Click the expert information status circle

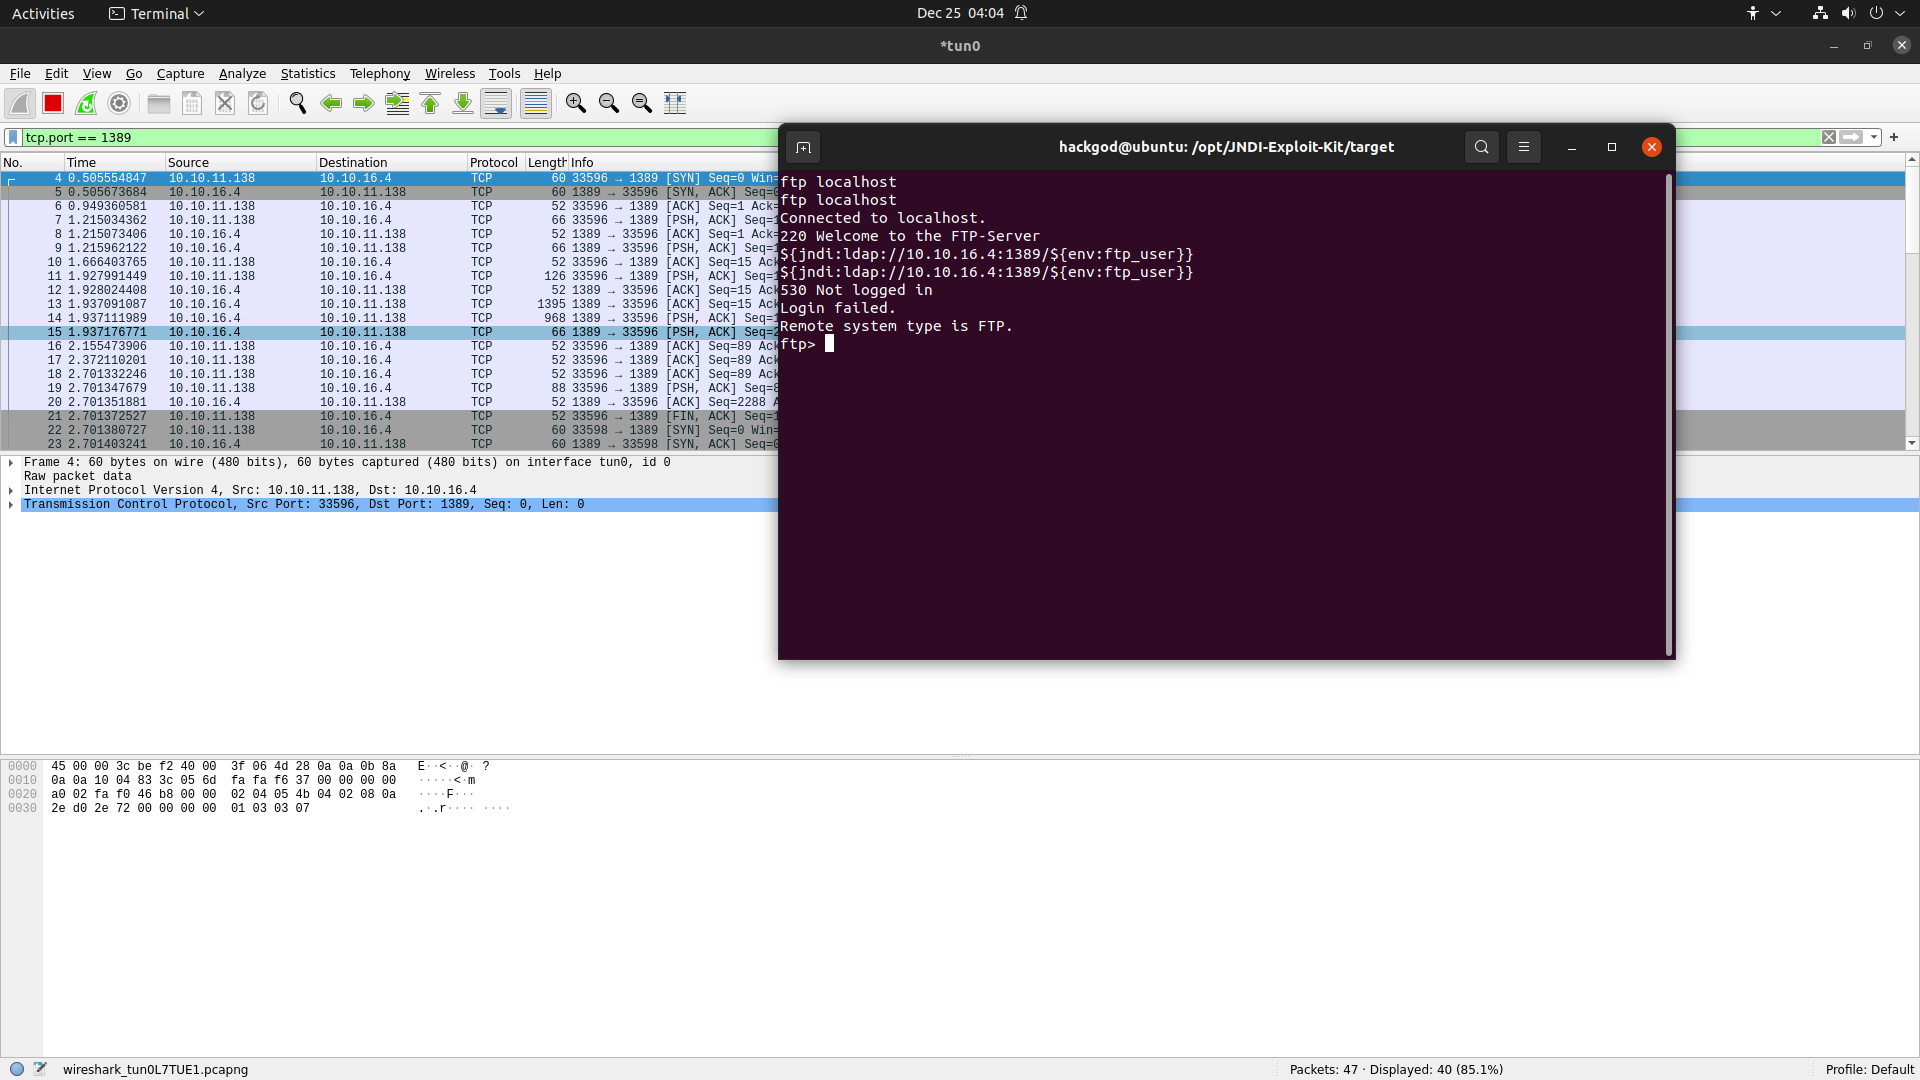[x=17, y=1069]
